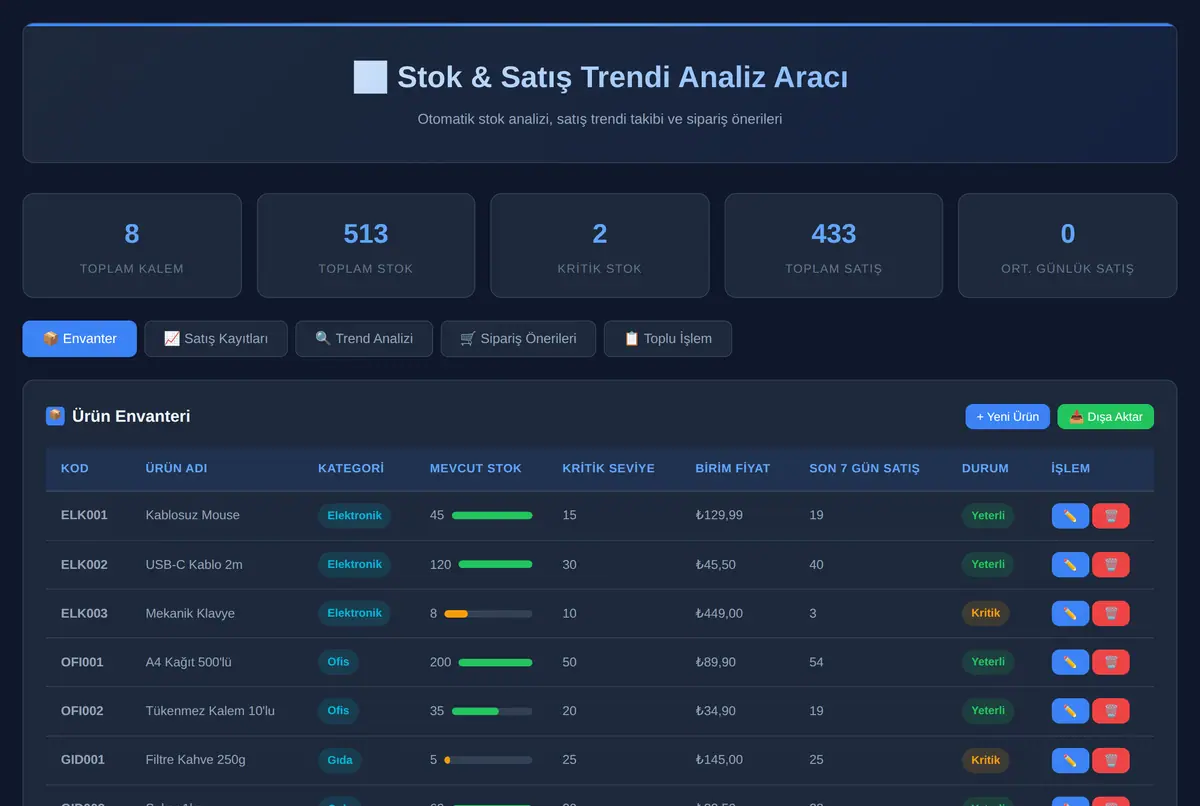The width and height of the screenshot is (1200, 806).
Task: Click the Yeterli badge on Kablosuz Mouse
Action: [988, 516]
